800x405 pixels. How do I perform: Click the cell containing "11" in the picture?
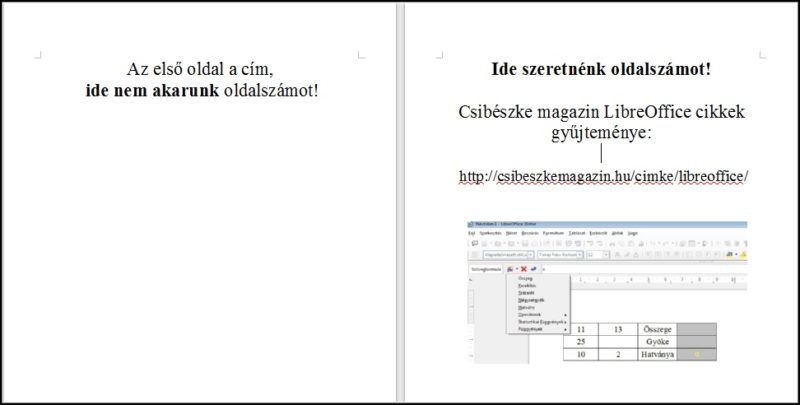[x=581, y=330]
